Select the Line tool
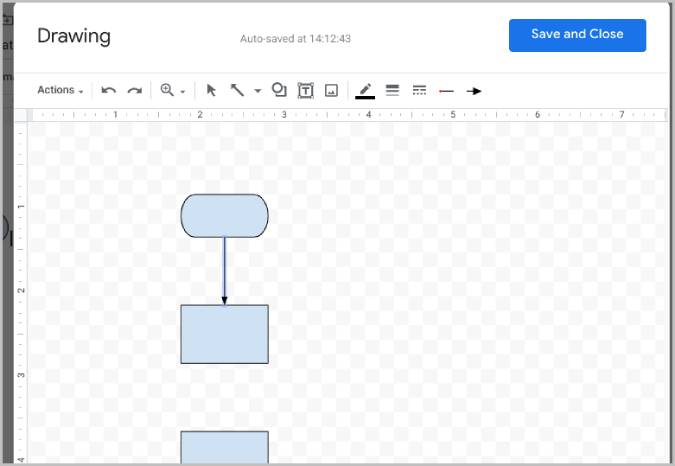 pos(238,90)
